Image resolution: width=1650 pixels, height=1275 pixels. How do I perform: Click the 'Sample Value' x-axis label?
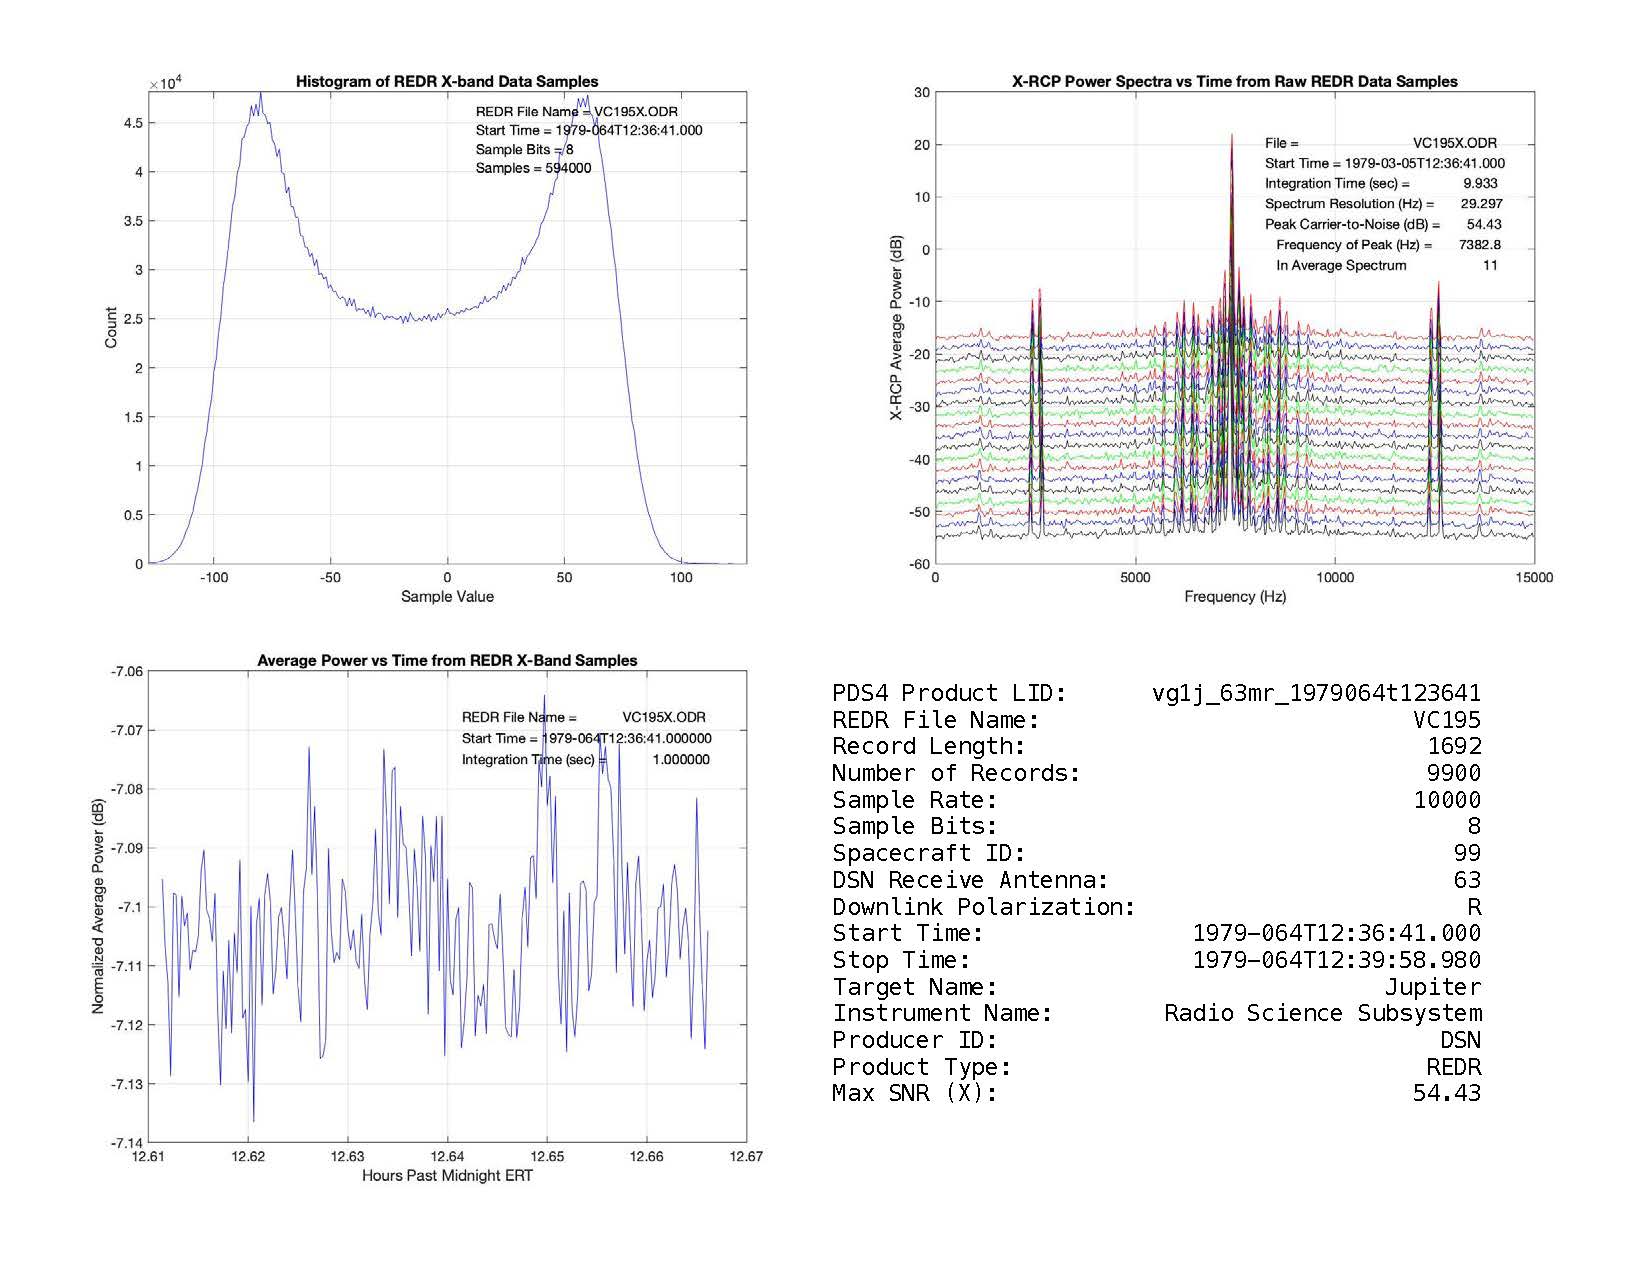point(447,597)
